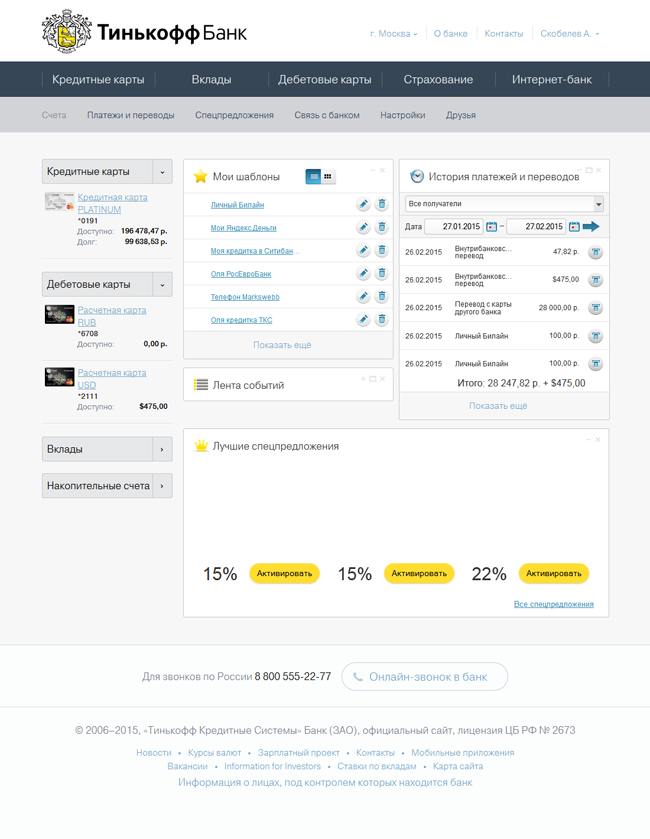Open Все спецпредложения link

[554, 604]
